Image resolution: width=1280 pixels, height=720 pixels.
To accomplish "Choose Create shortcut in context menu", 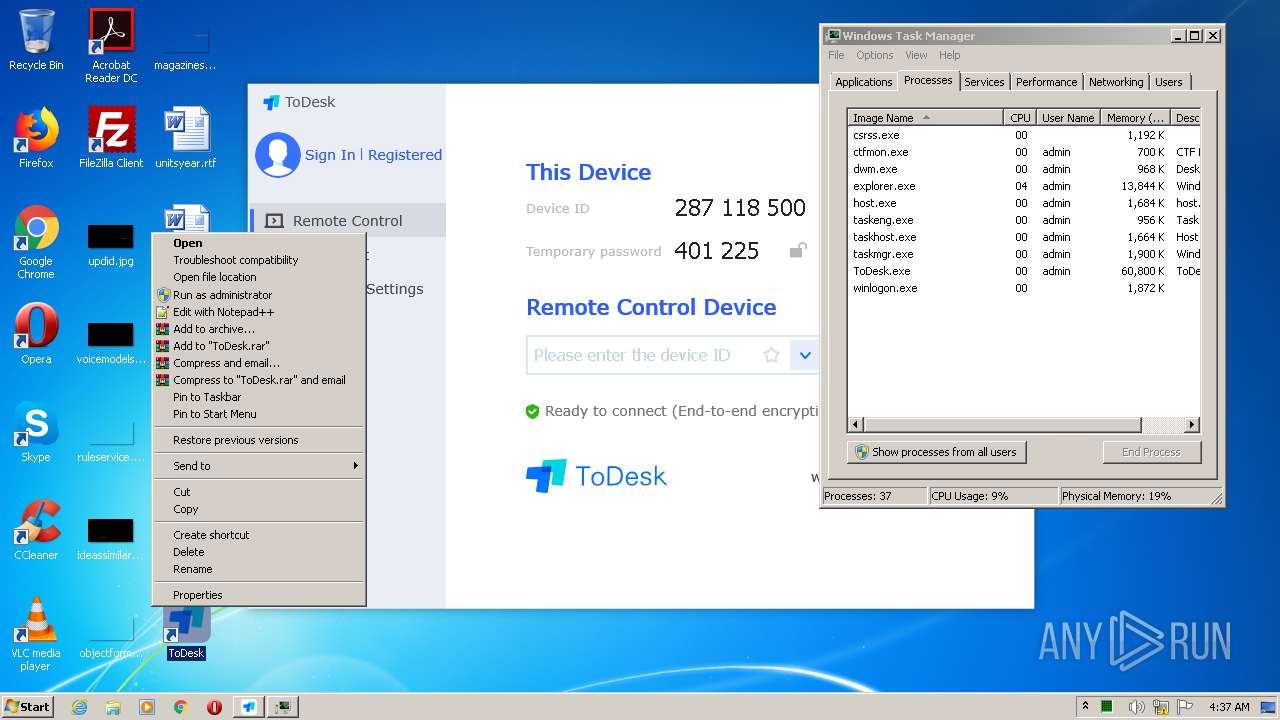I will [x=259, y=535].
